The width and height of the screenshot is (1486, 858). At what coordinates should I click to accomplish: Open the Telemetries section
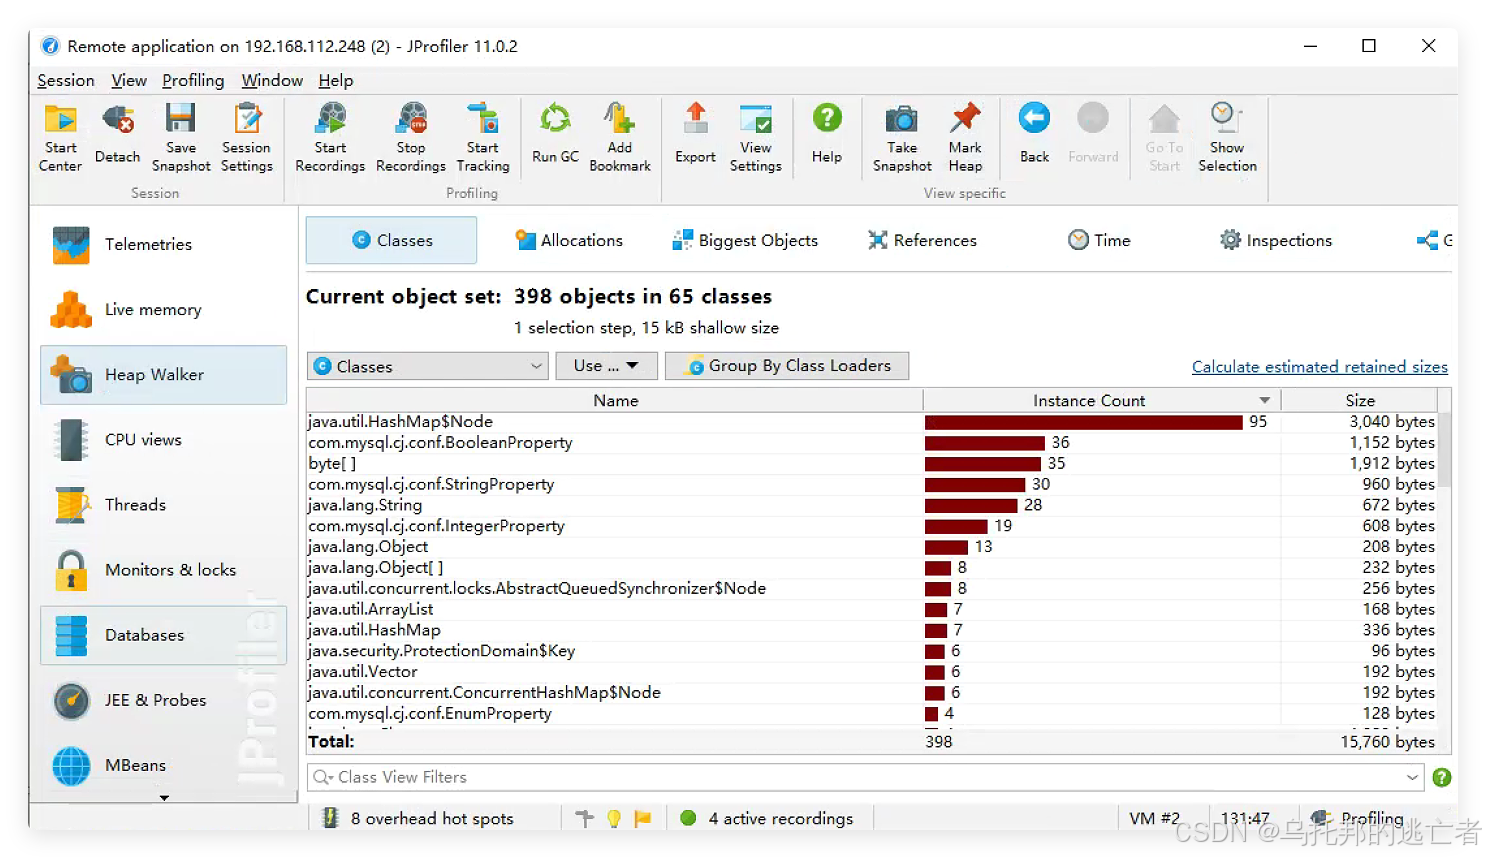point(163,245)
